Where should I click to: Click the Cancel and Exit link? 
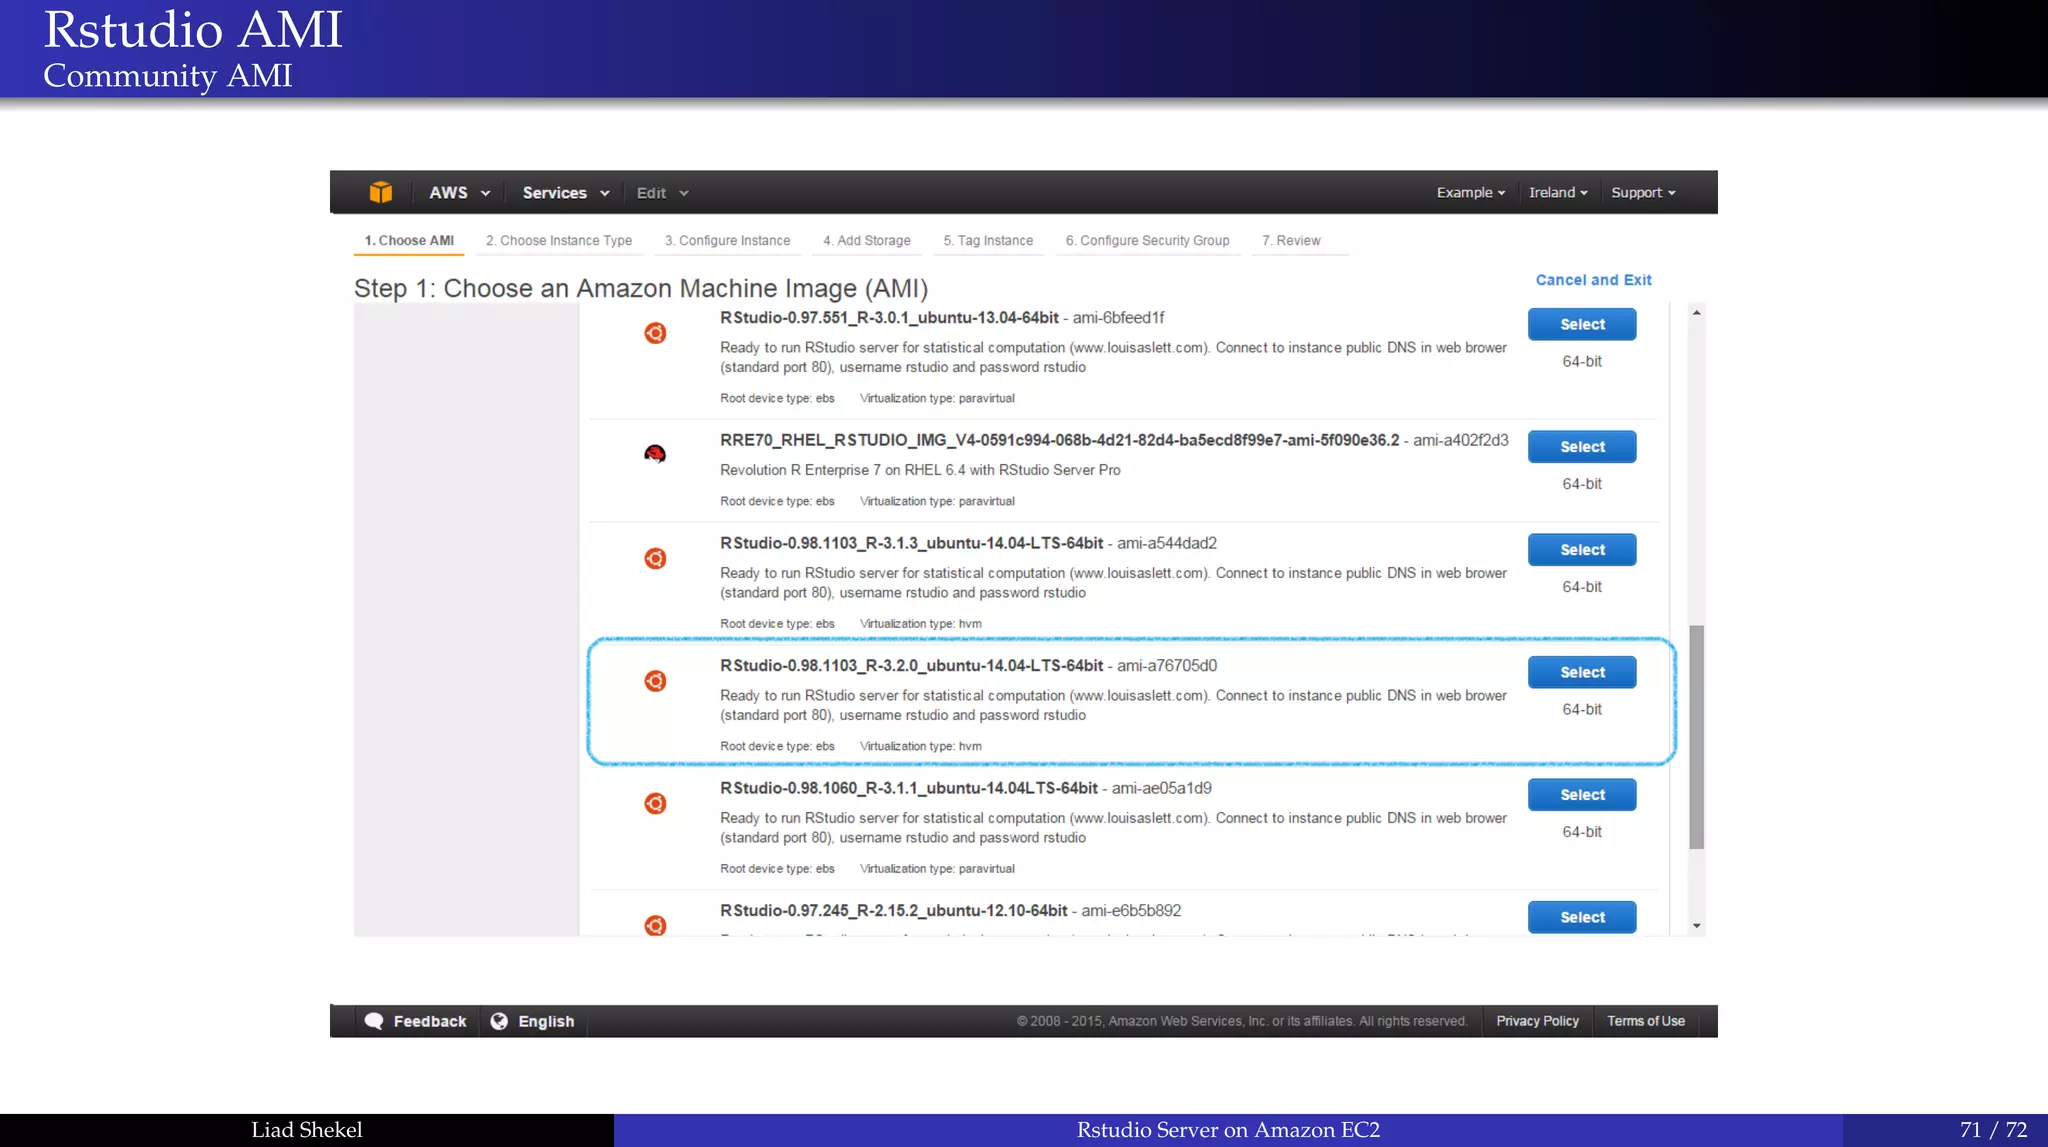(1593, 280)
